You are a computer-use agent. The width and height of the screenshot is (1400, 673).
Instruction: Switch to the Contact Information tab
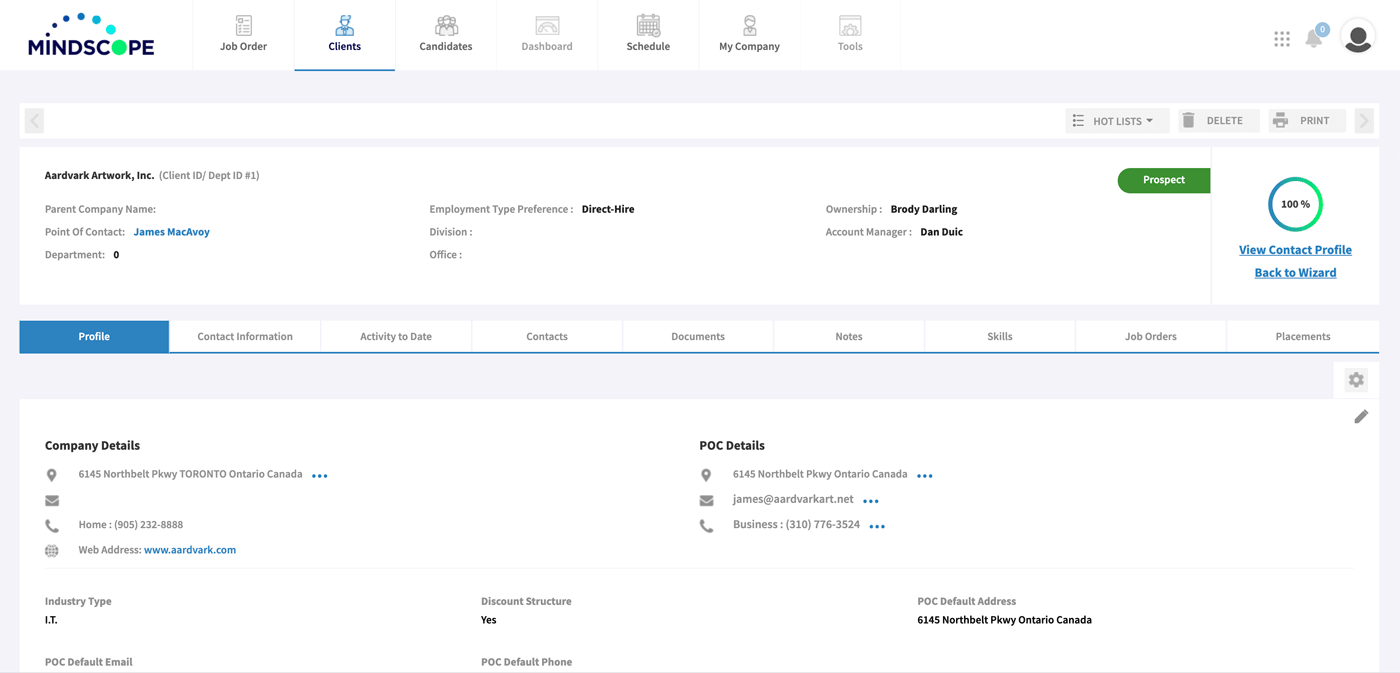click(244, 336)
